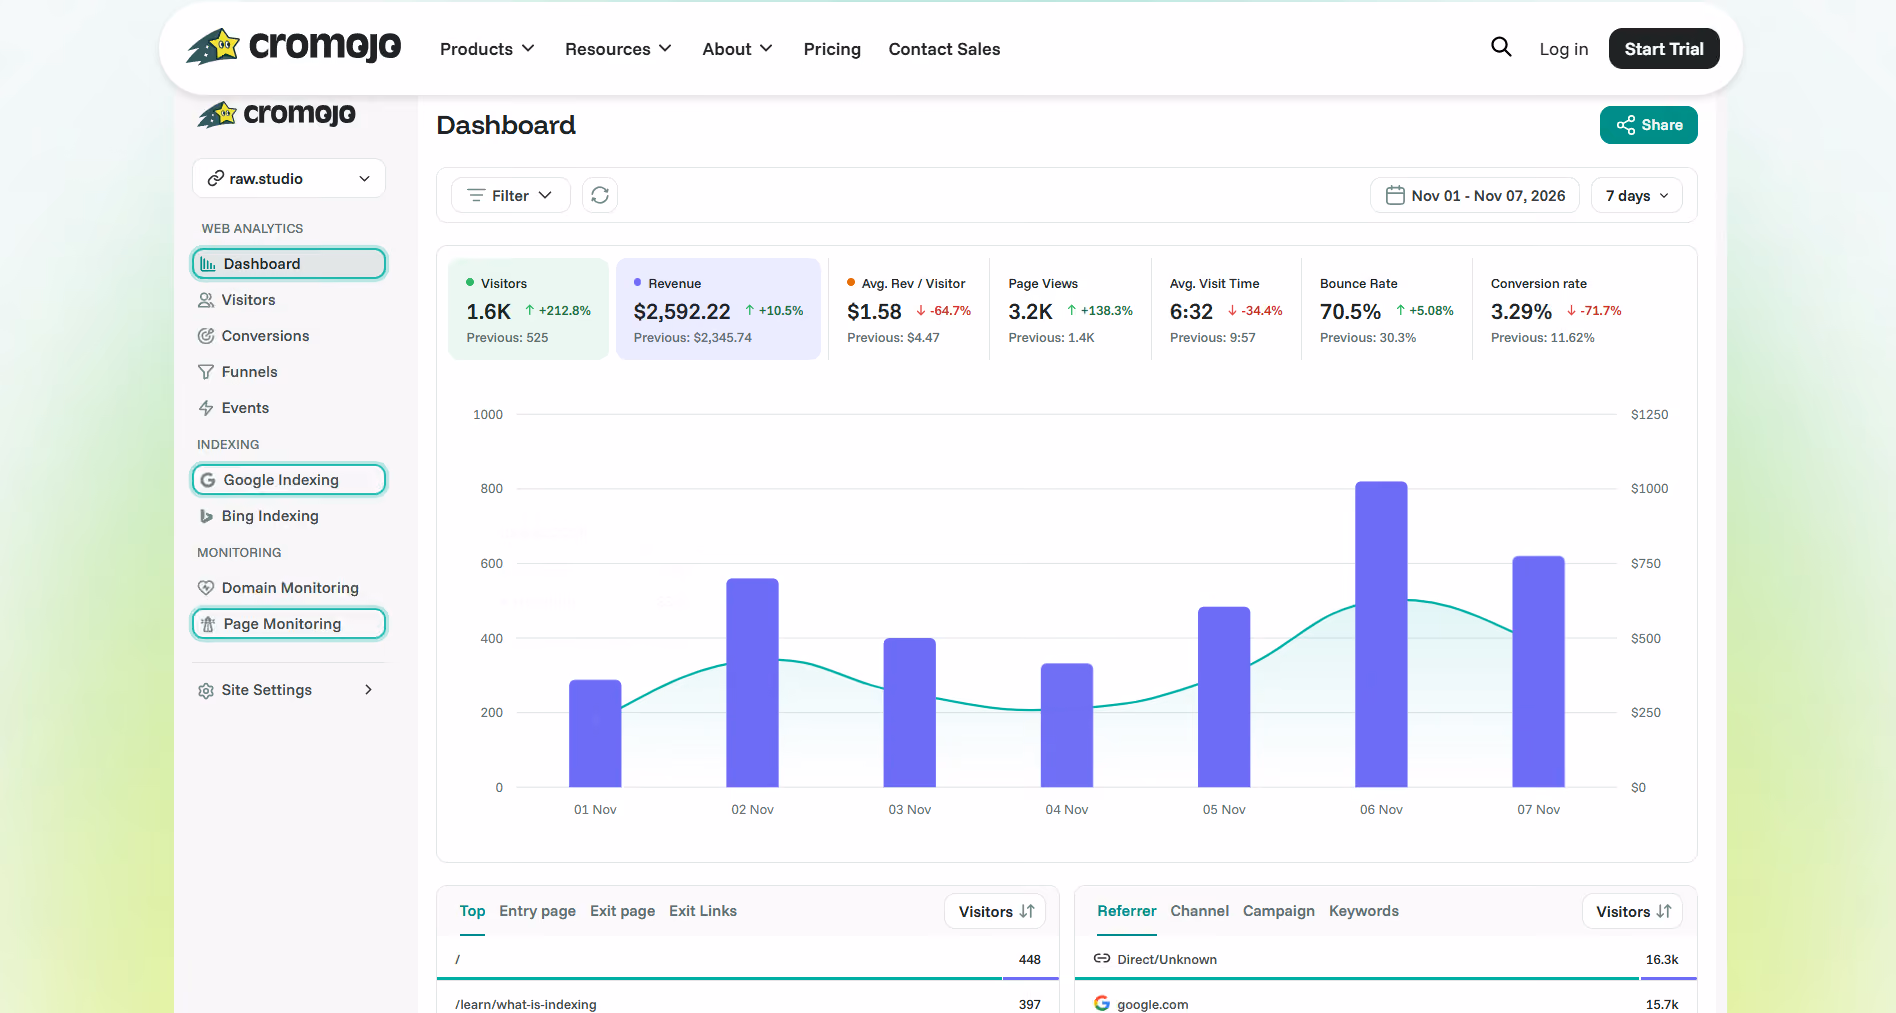Click the Share button

click(1649, 125)
